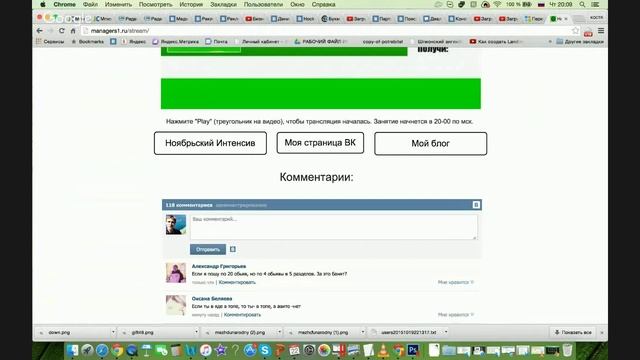Open Keynote podium icon in Dock

[146, 350]
